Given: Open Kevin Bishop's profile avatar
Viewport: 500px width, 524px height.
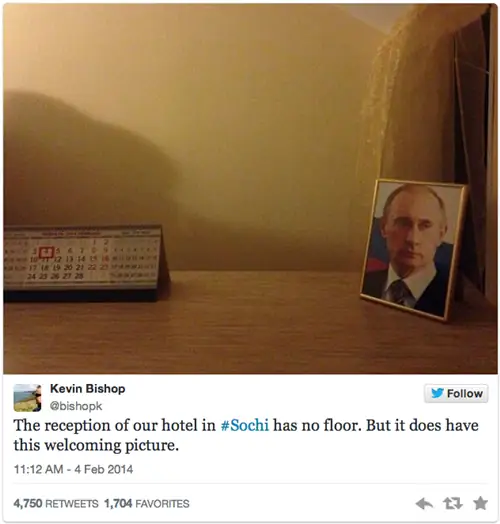Looking at the screenshot, I should pos(27,398).
